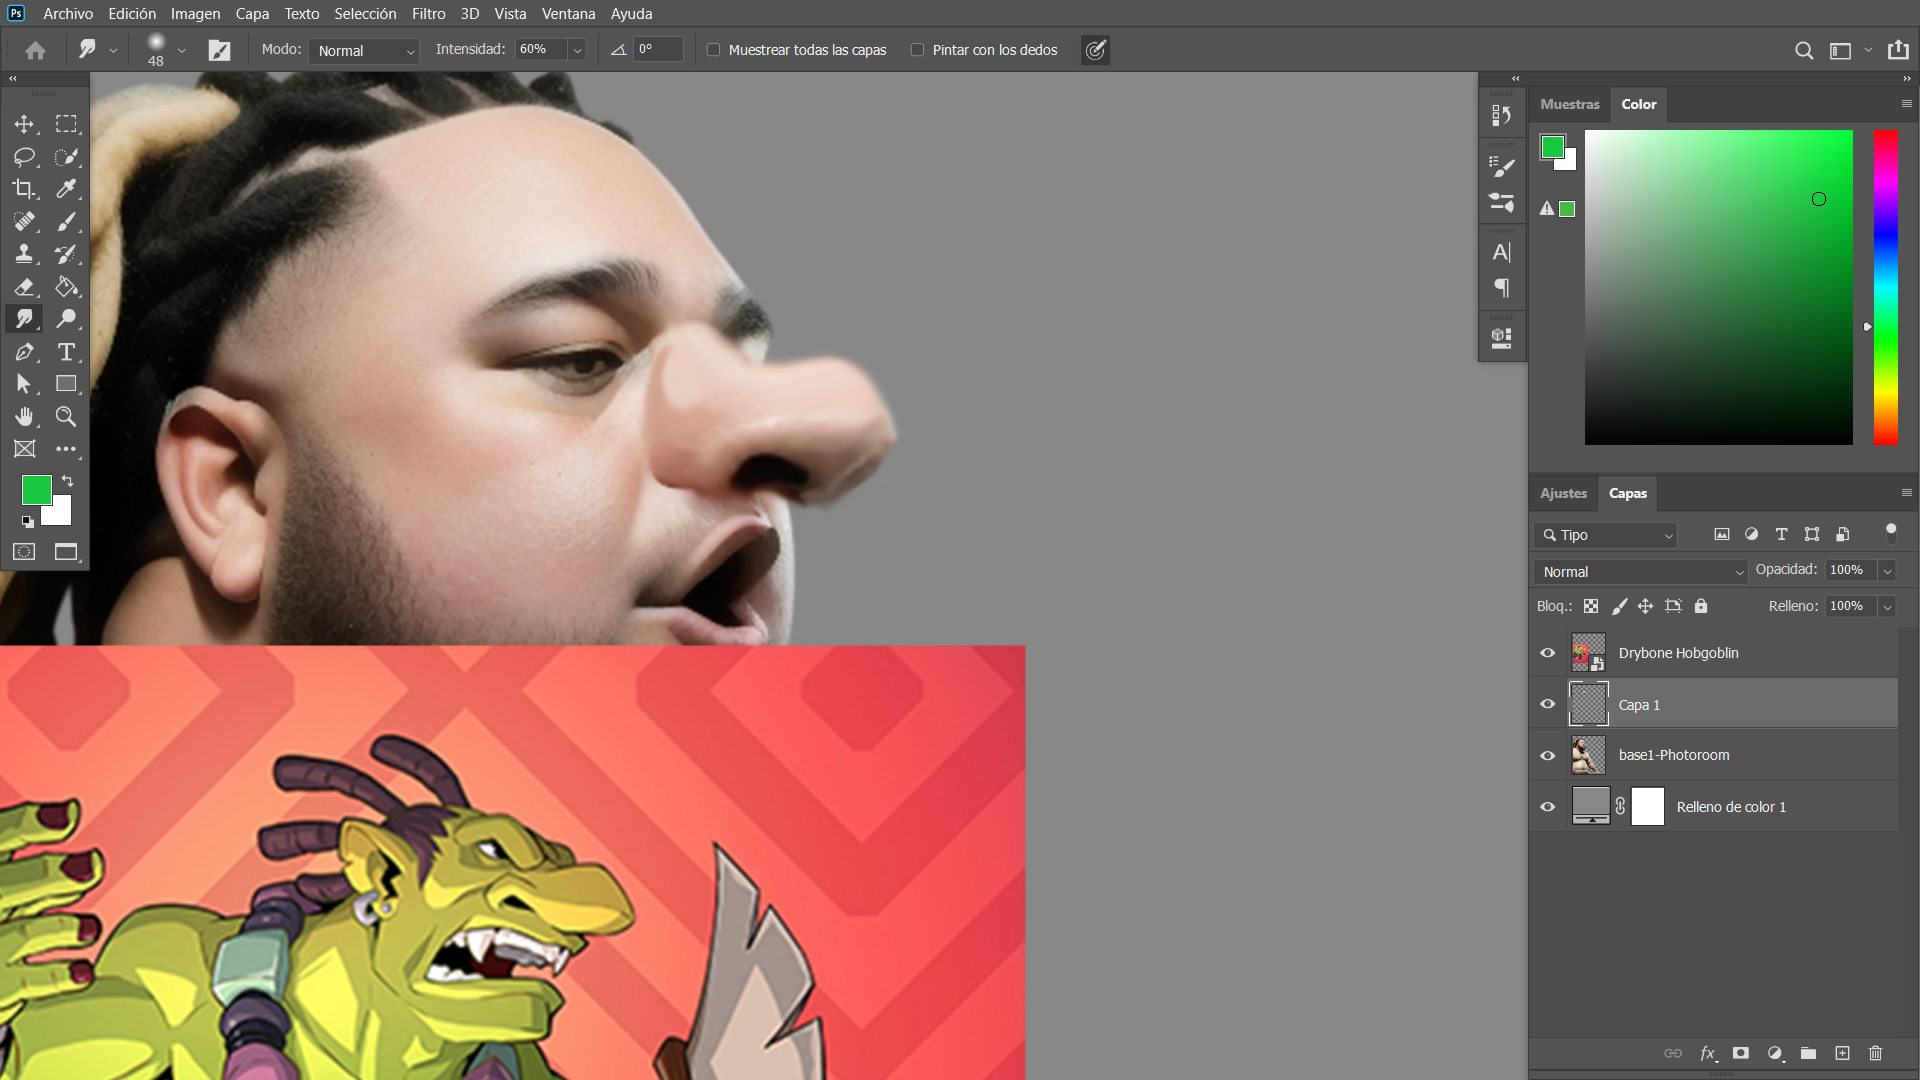Image resolution: width=1920 pixels, height=1080 pixels.
Task: Click the Home icon in options bar
Action: (x=35, y=50)
